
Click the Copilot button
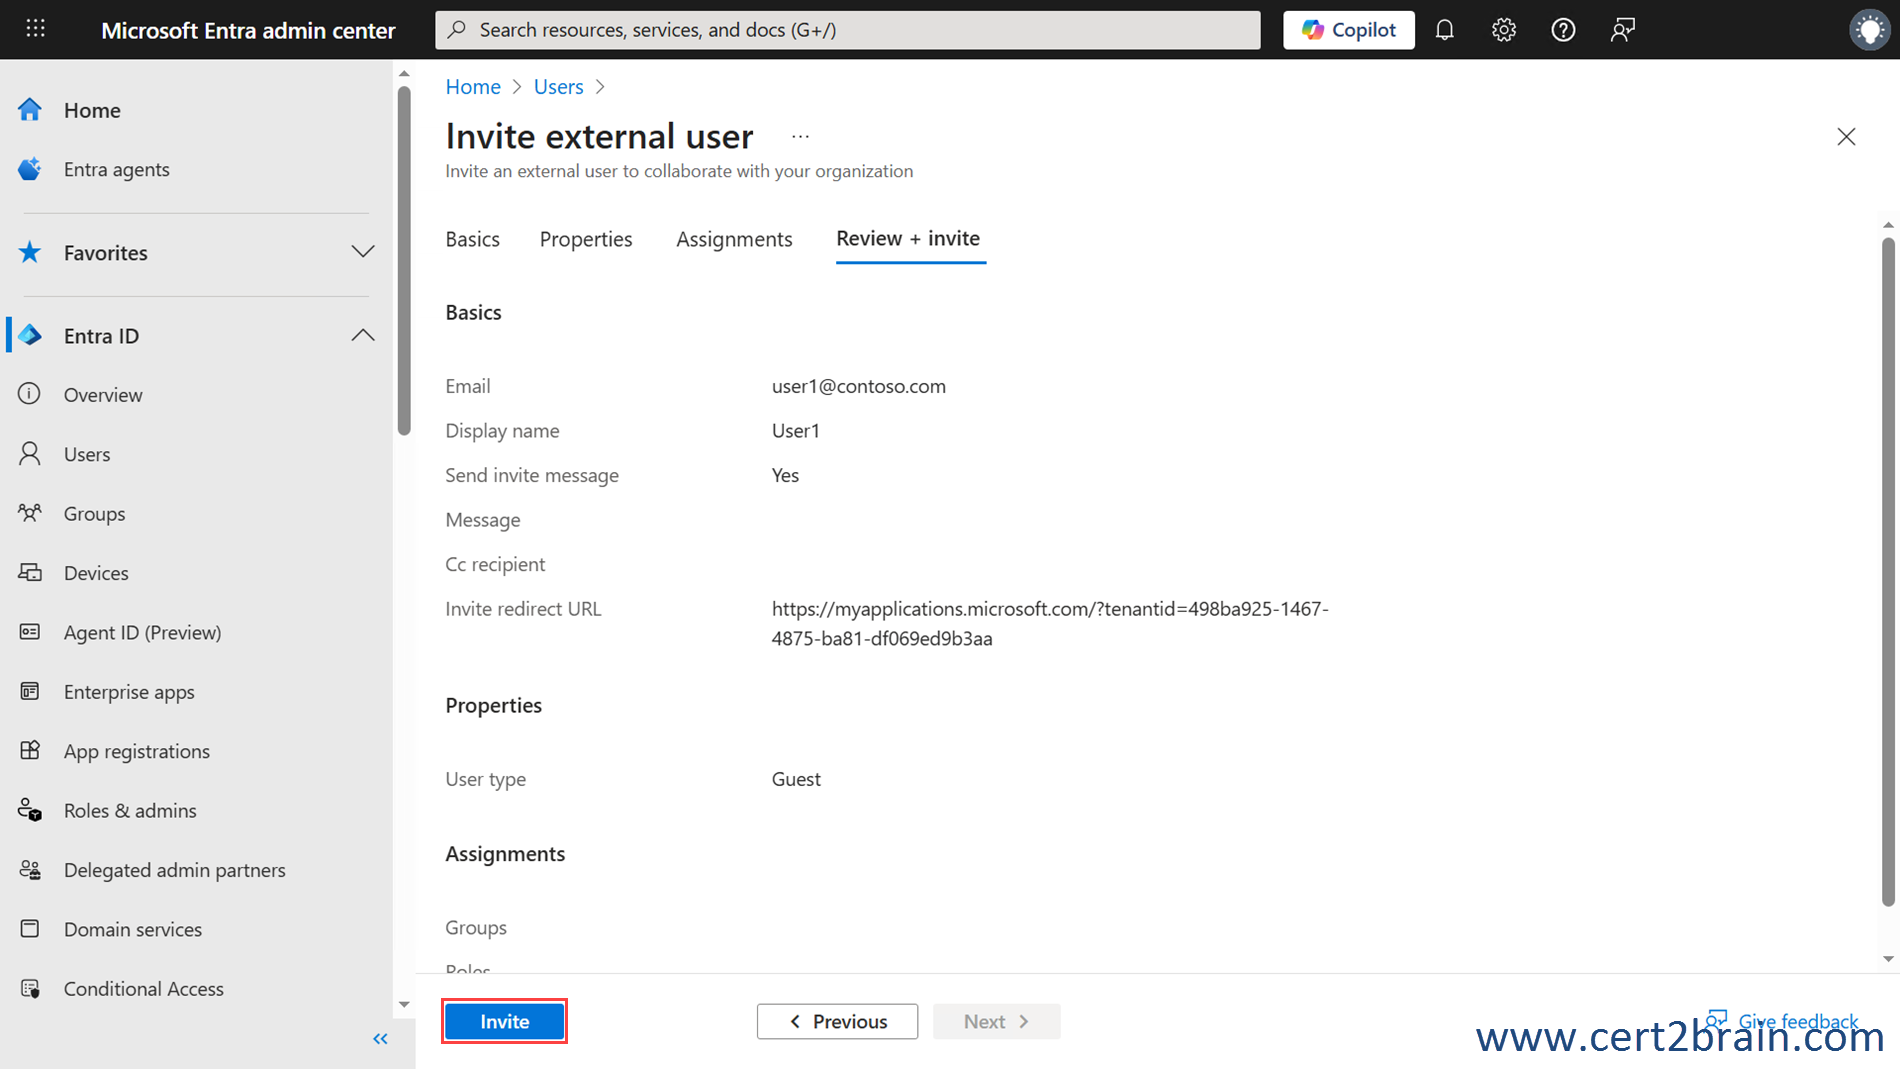tap(1348, 30)
